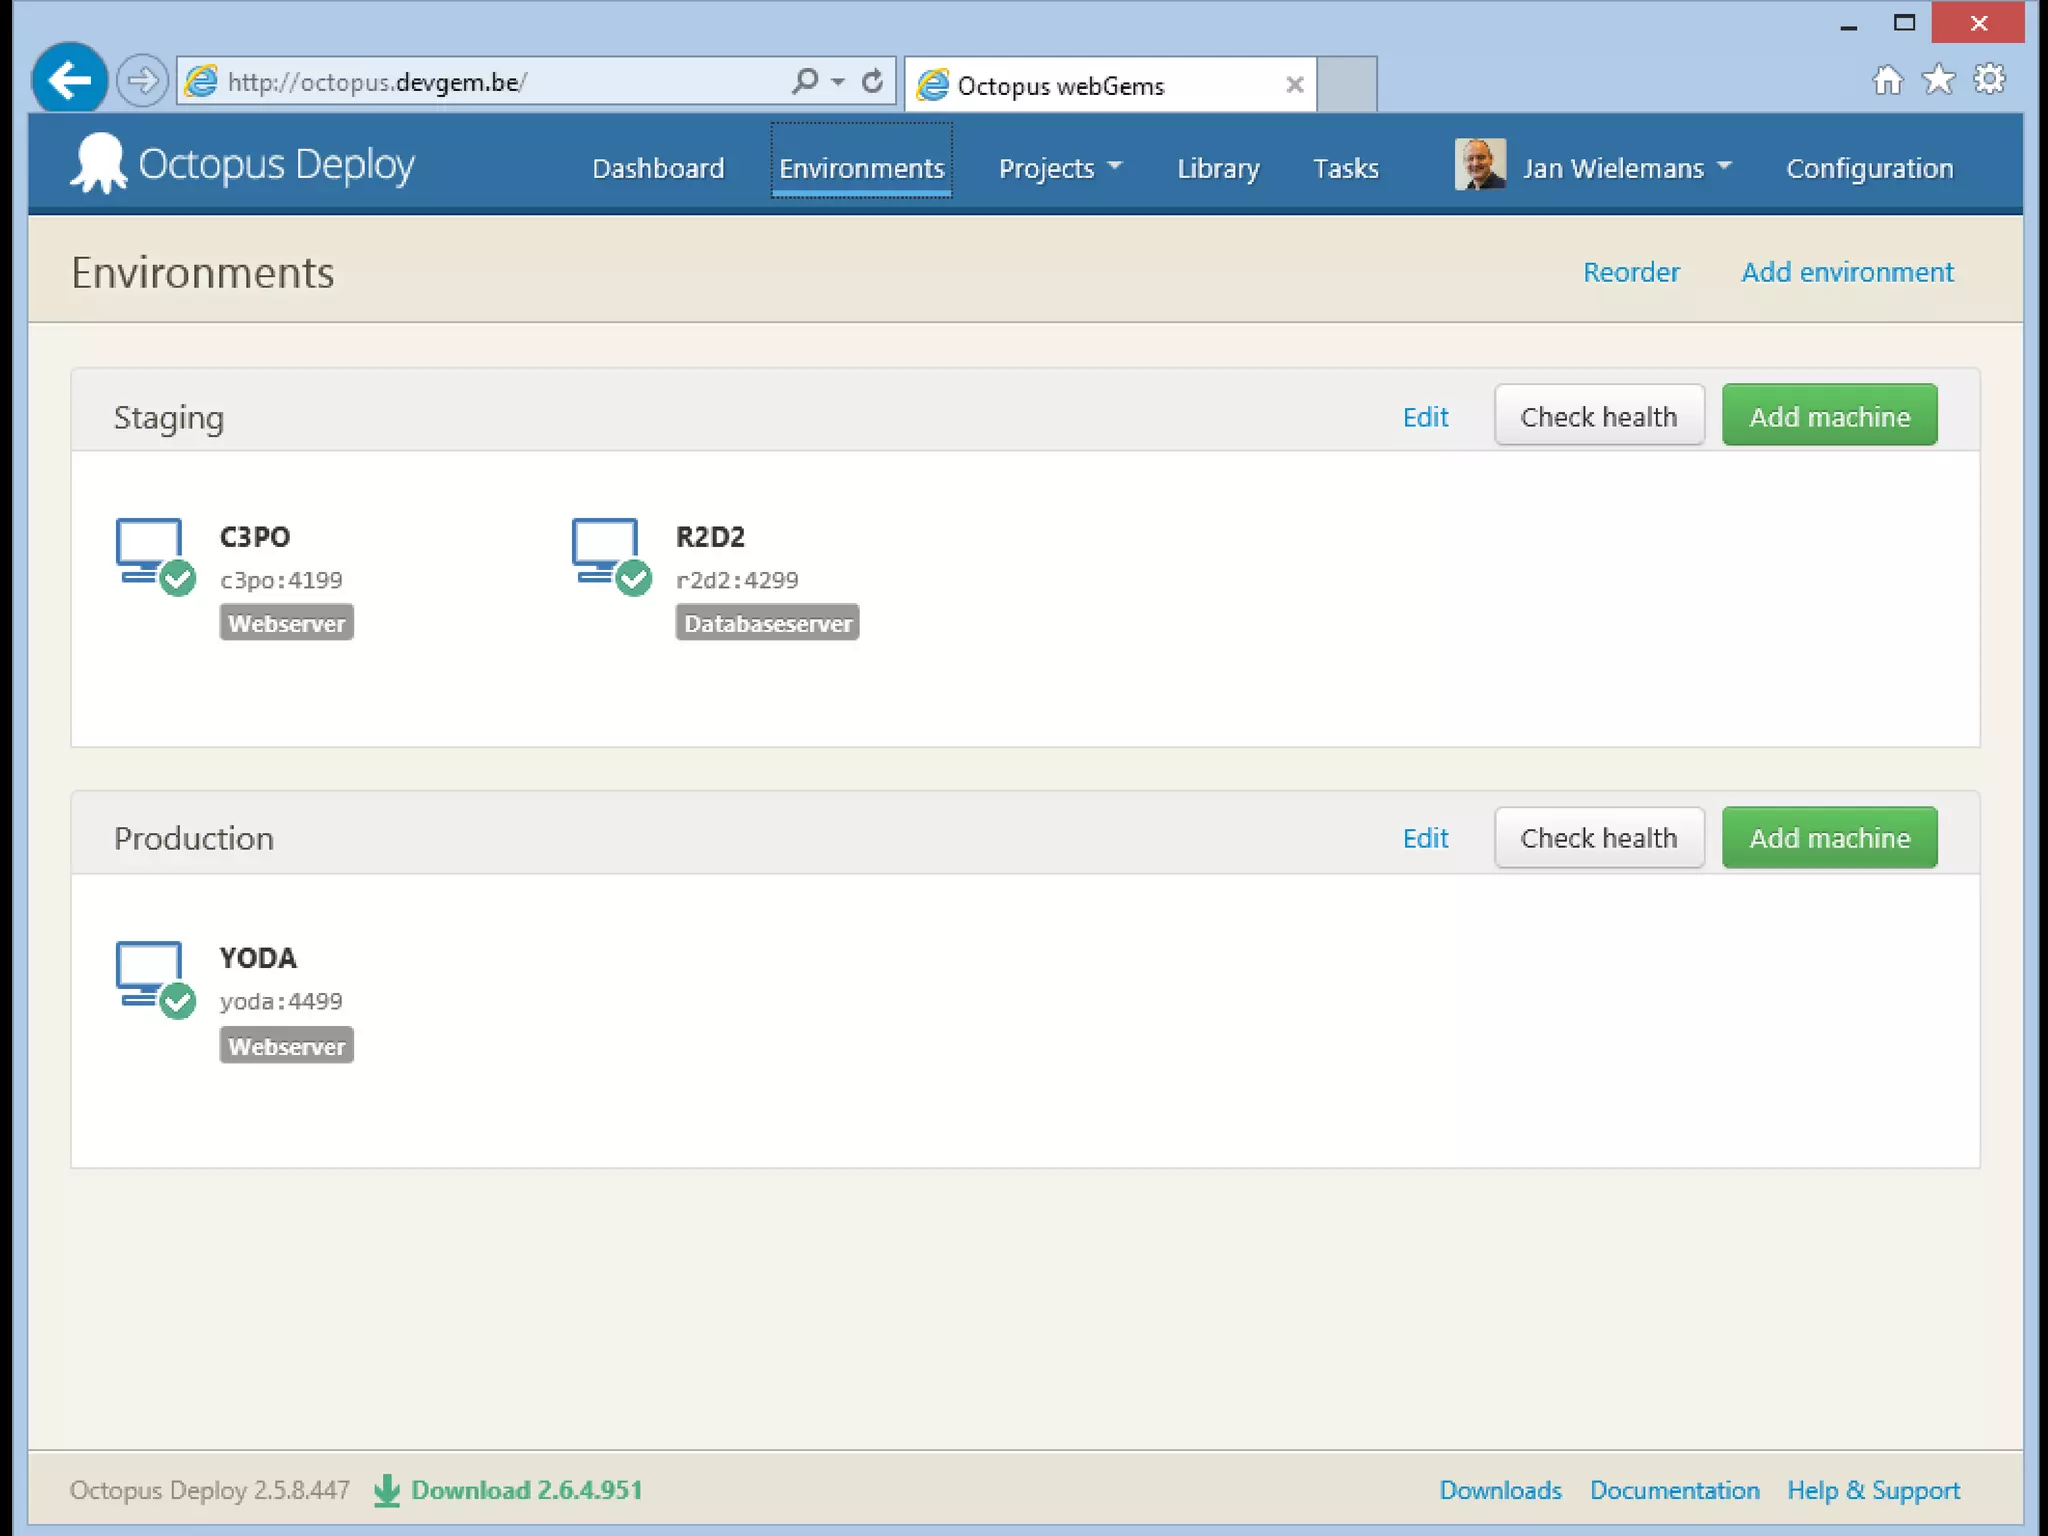Click the Databaseserver role tag
The width and height of the screenshot is (2048, 1536).
[x=767, y=623]
